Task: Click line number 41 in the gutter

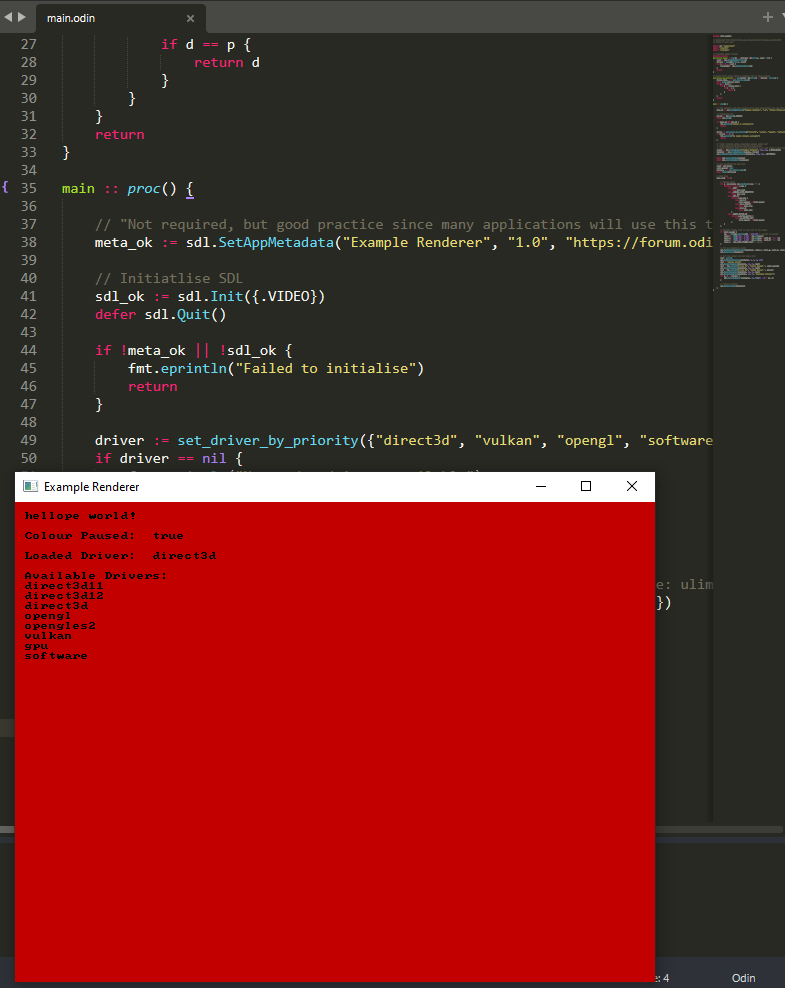Action: coord(27,296)
